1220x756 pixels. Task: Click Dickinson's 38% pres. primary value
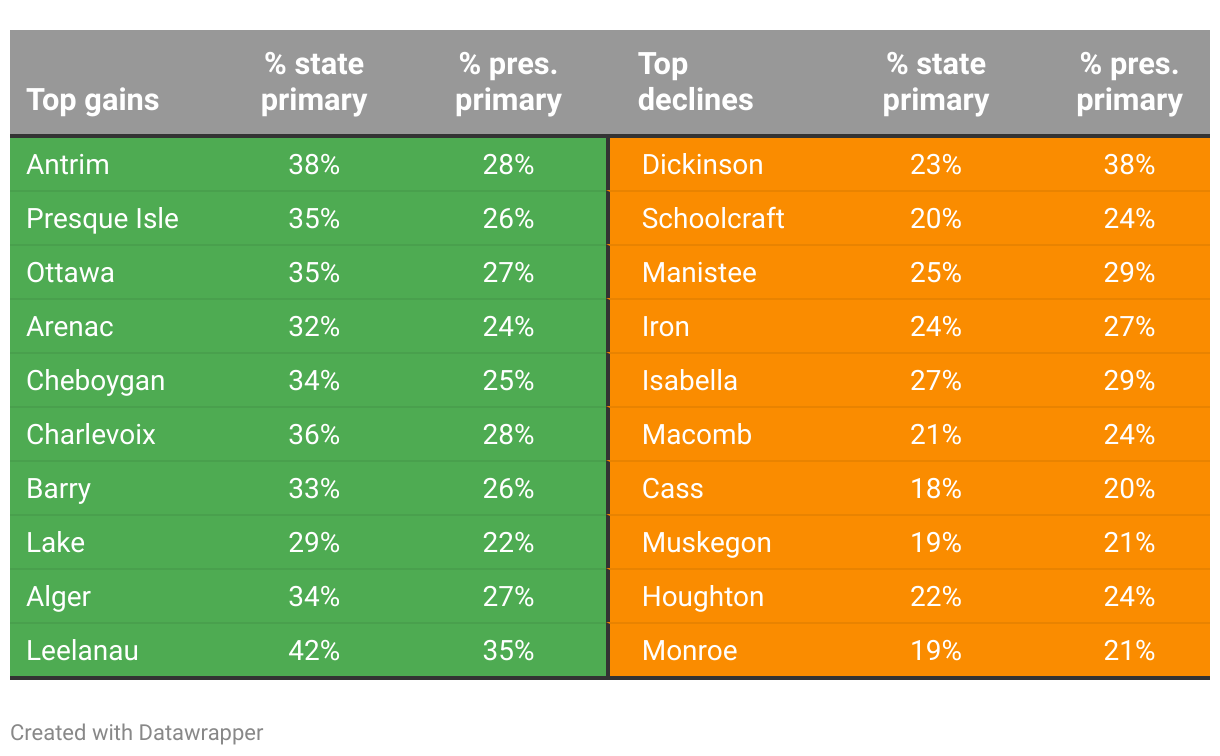[x=1130, y=165]
